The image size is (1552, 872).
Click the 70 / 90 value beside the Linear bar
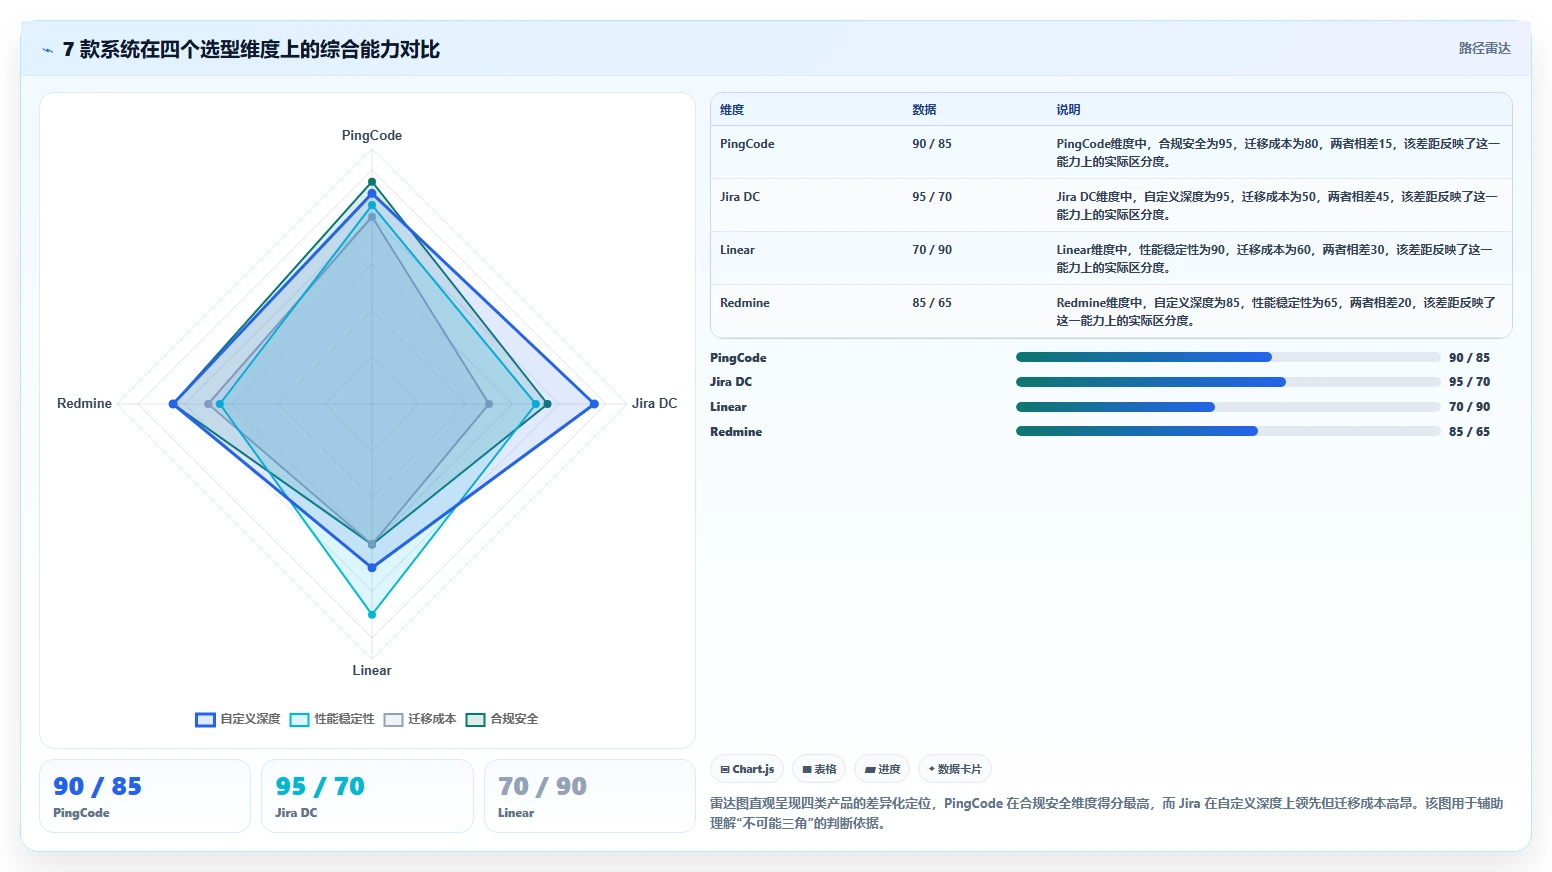coord(1469,407)
